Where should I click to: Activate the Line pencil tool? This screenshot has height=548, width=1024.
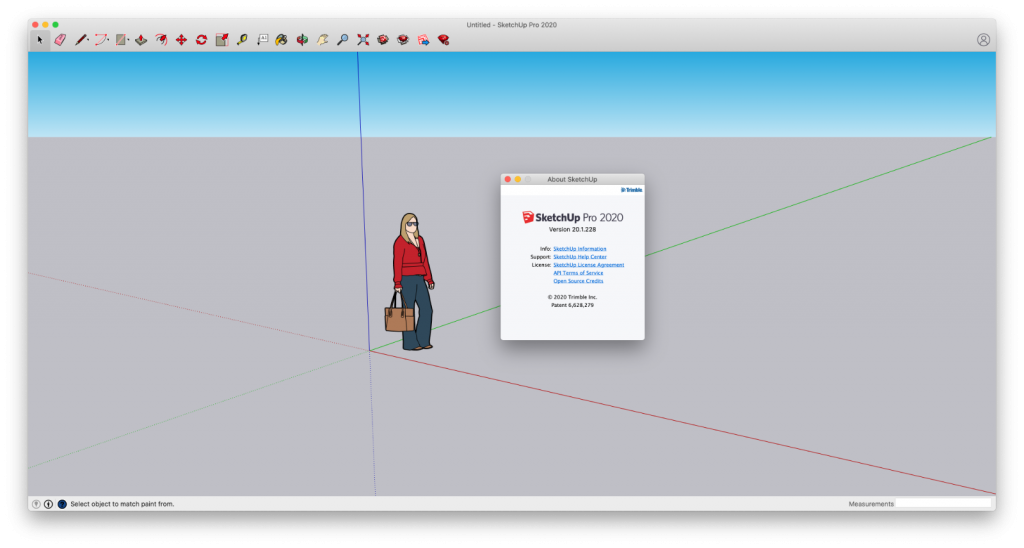pyautogui.click(x=80, y=40)
